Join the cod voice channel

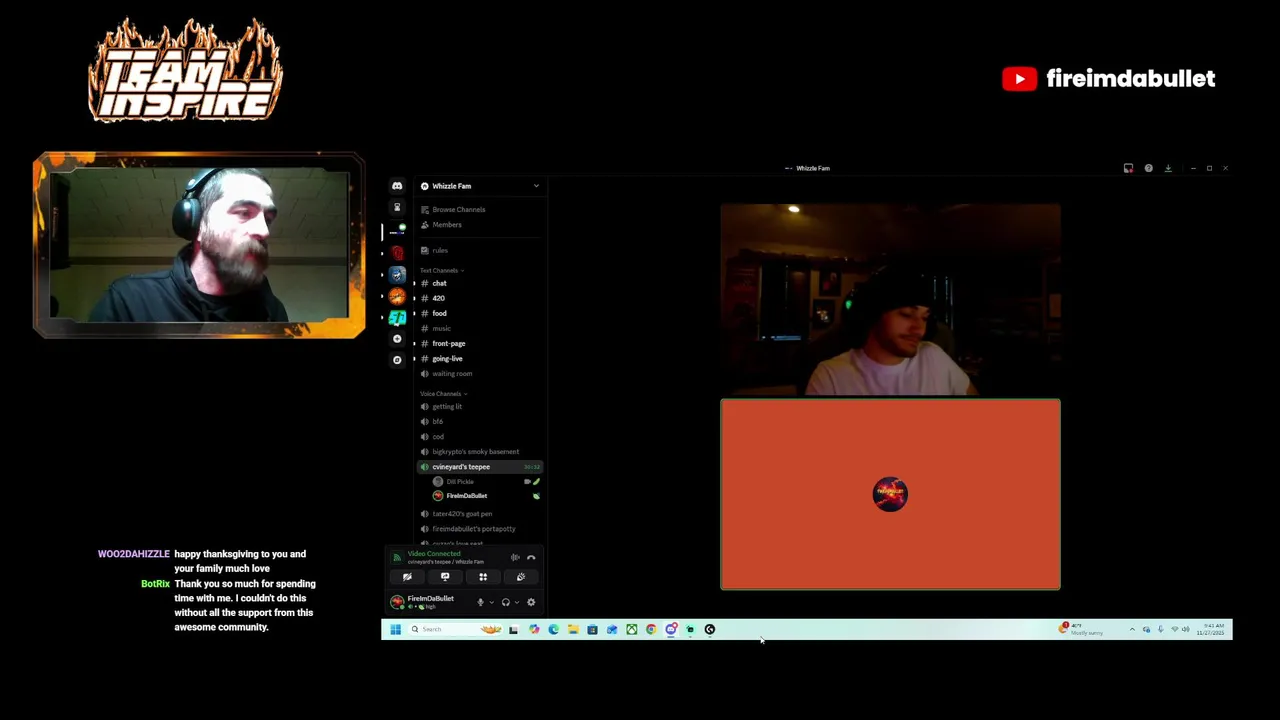(480, 436)
